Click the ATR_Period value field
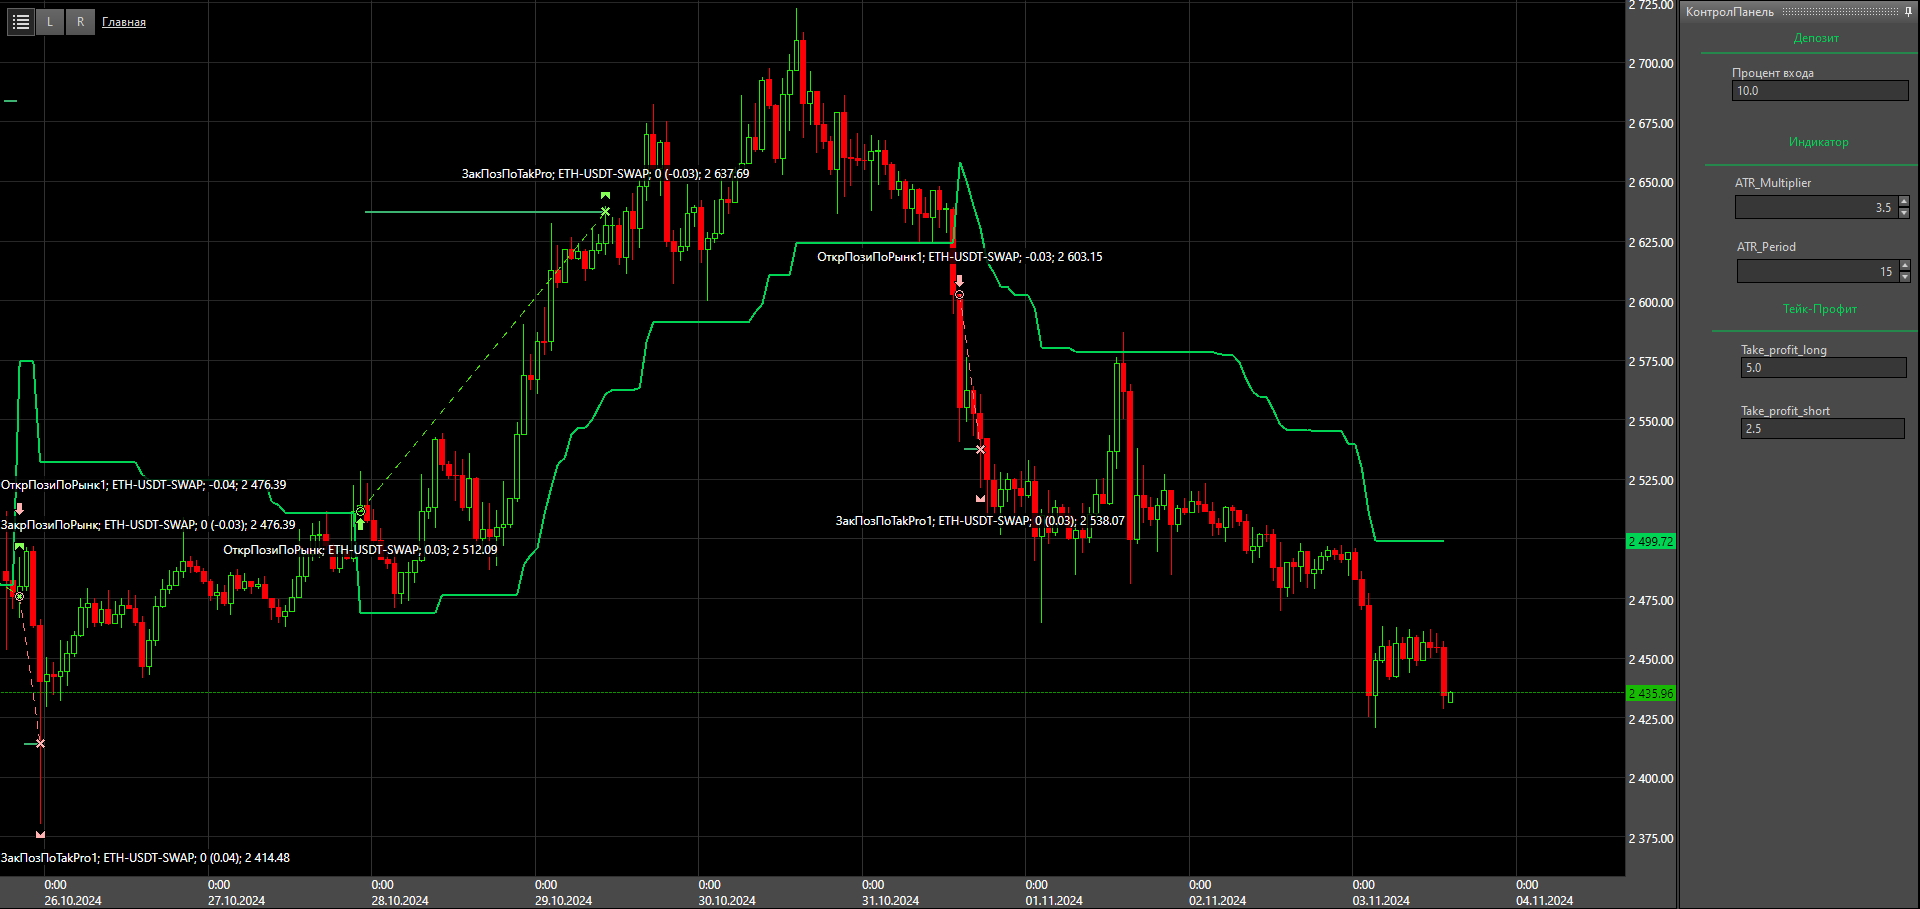This screenshot has height=909, width=1920. tap(1816, 271)
